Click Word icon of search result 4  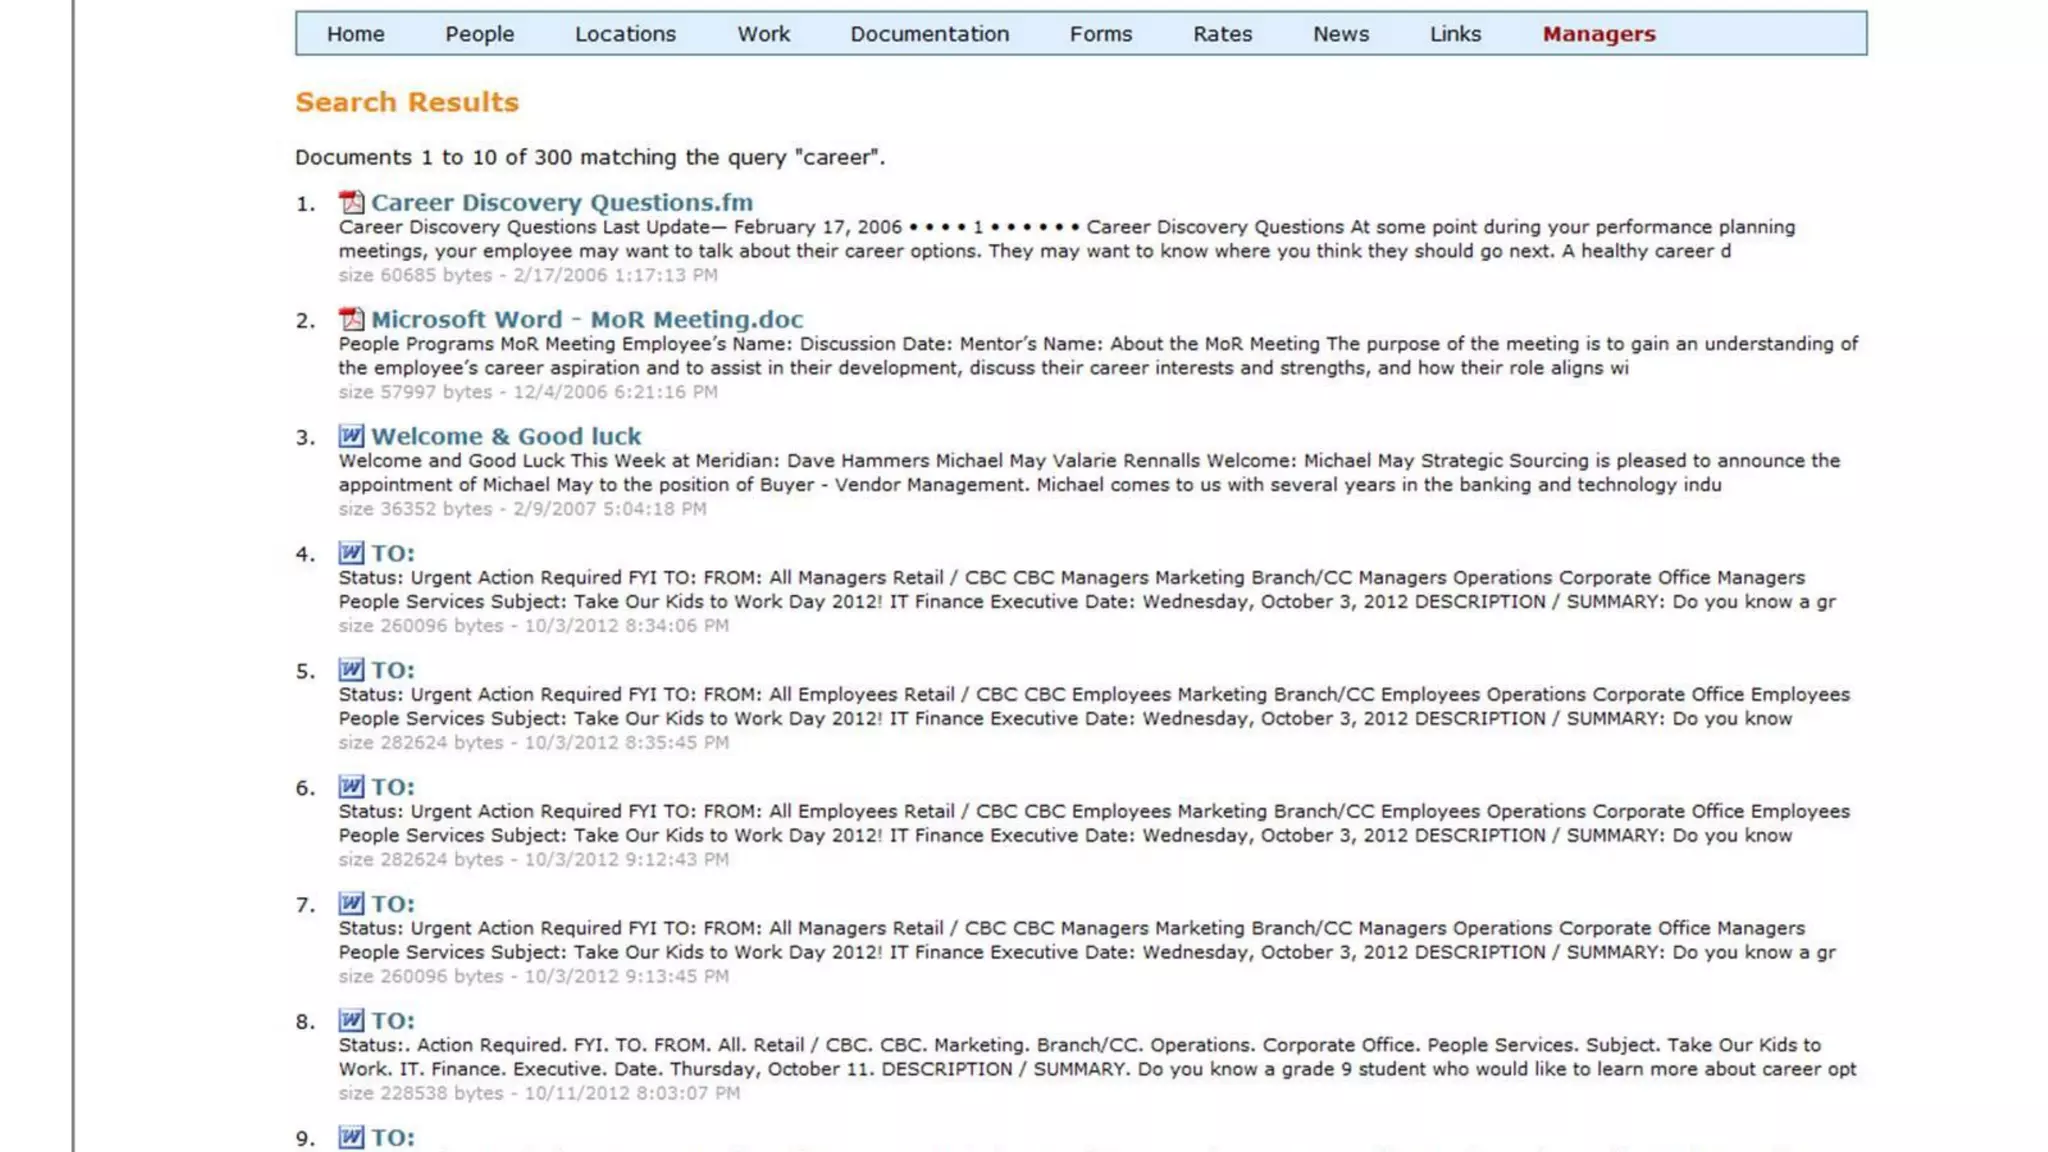pyautogui.click(x=351, y=553)
